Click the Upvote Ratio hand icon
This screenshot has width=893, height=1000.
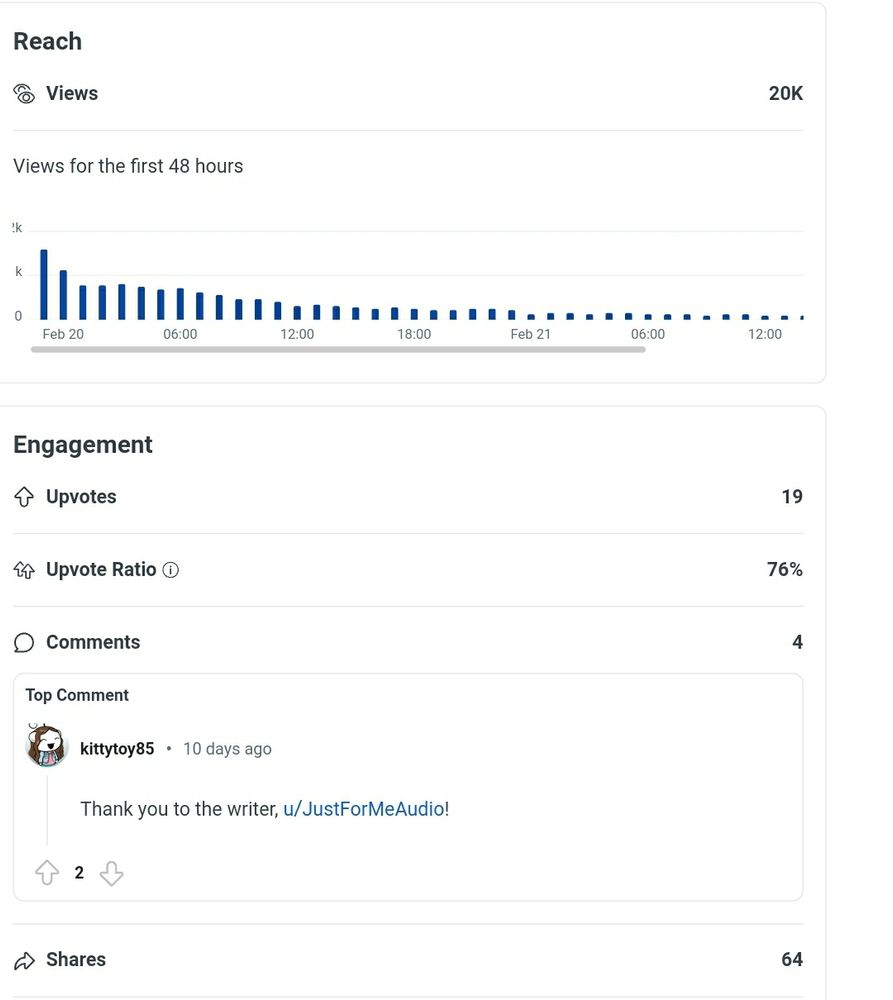pos(23,569)
